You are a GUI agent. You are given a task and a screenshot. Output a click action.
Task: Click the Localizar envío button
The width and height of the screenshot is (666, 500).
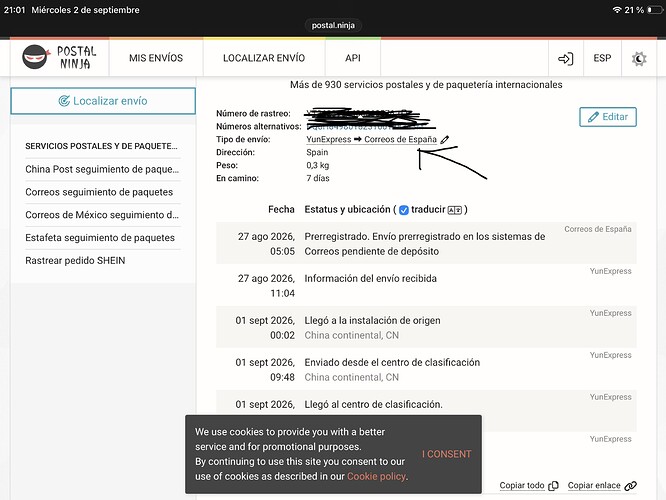coord(103,101)
